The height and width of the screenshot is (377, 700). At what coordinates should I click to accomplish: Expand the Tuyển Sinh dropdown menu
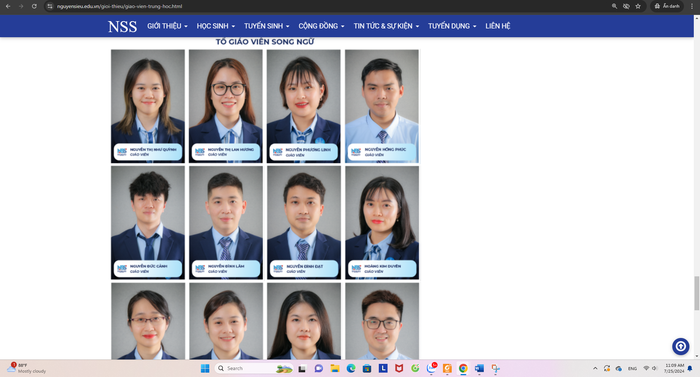[267, 26]
